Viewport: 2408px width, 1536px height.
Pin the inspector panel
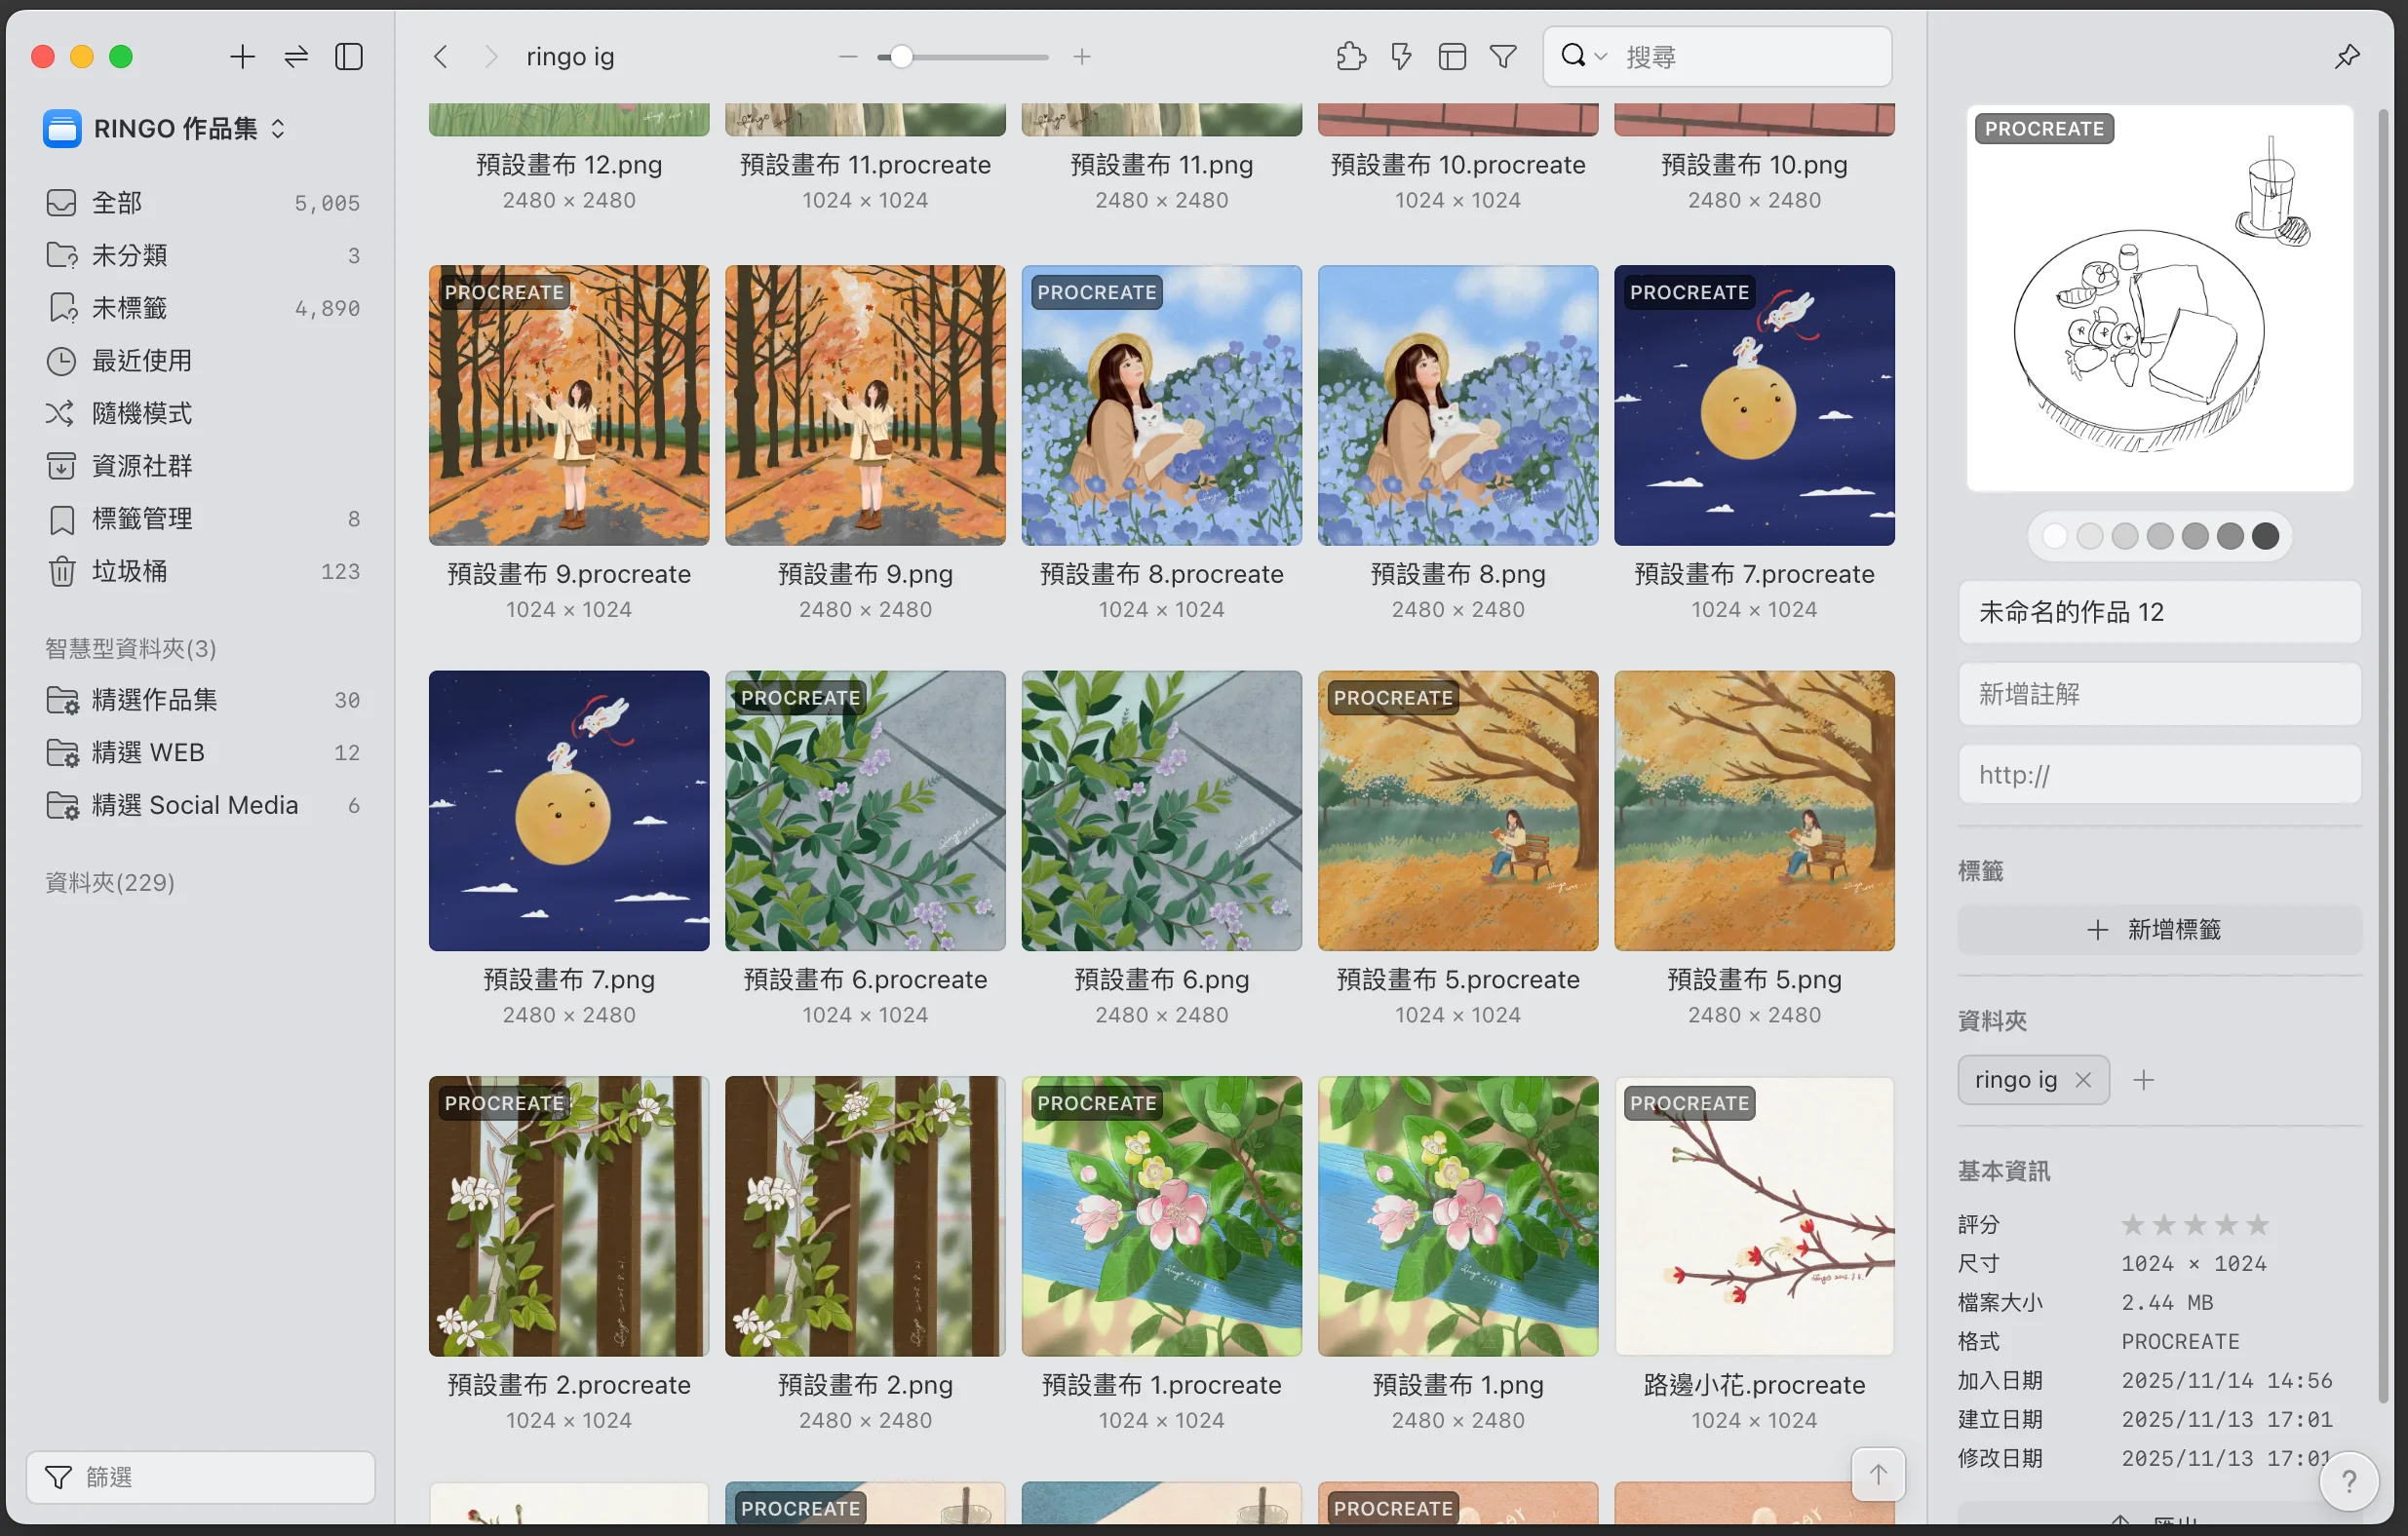(2347, 57)
